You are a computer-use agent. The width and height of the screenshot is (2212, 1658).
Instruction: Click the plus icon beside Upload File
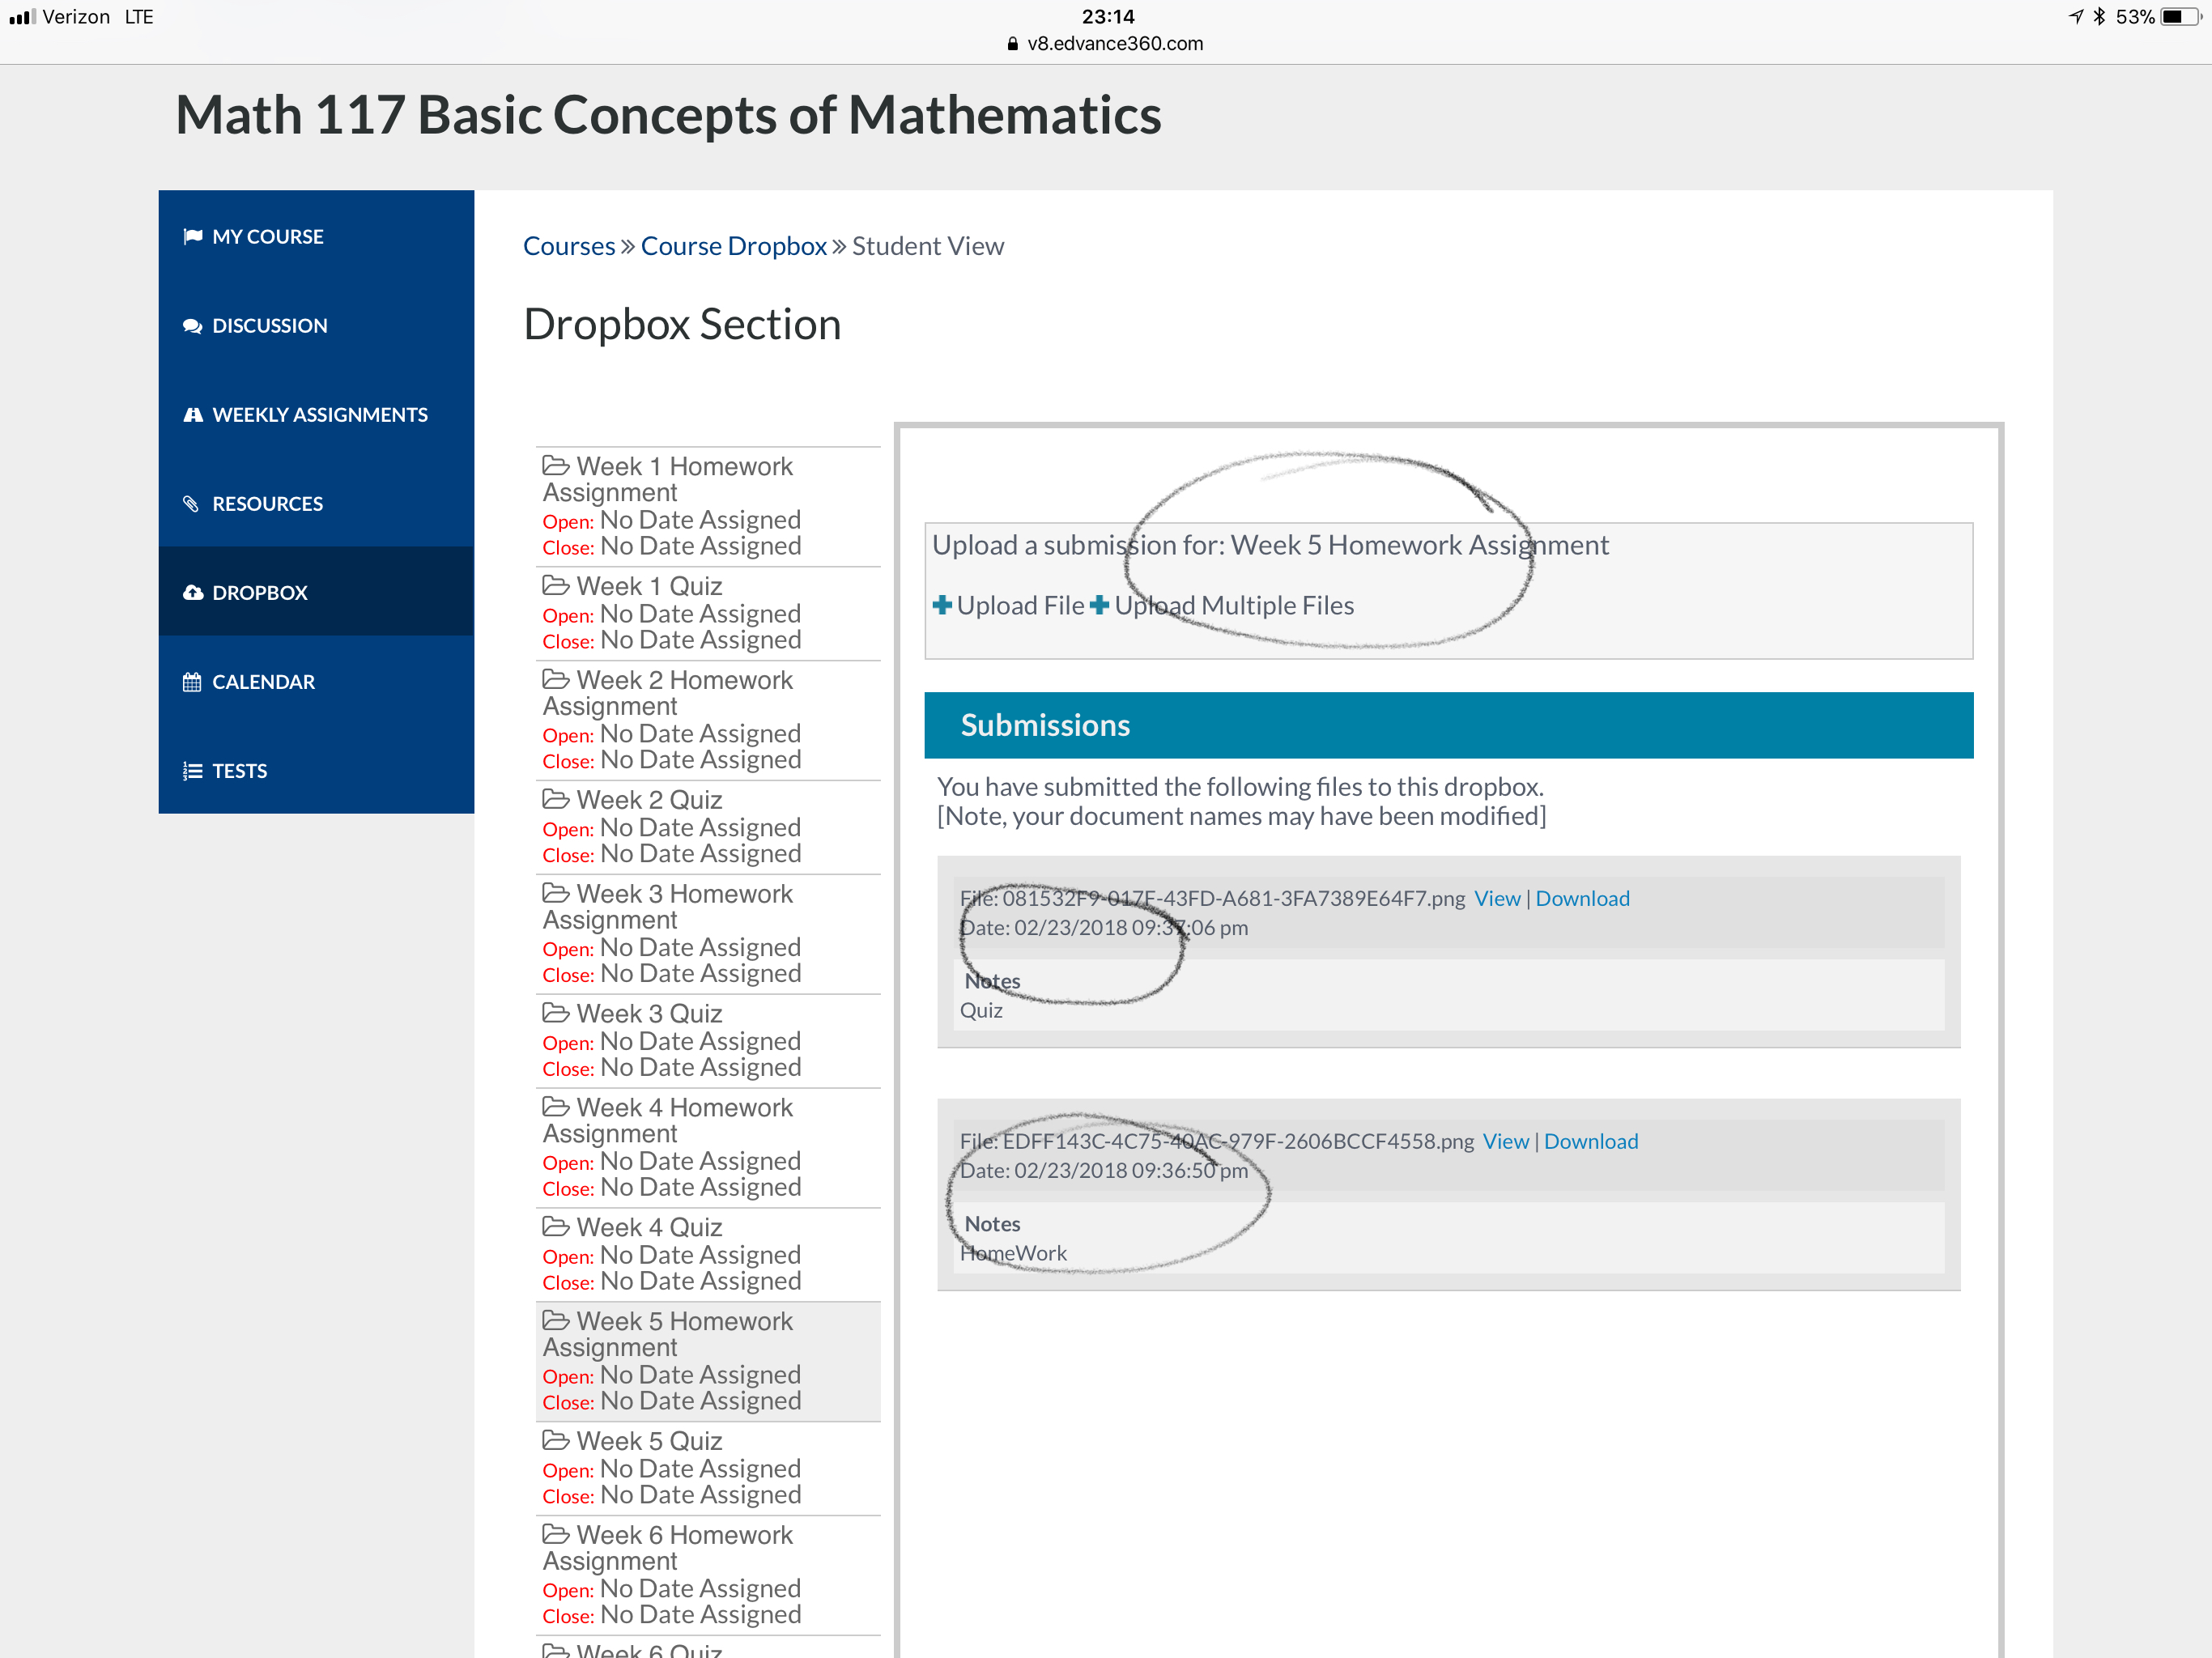point(941,605)
